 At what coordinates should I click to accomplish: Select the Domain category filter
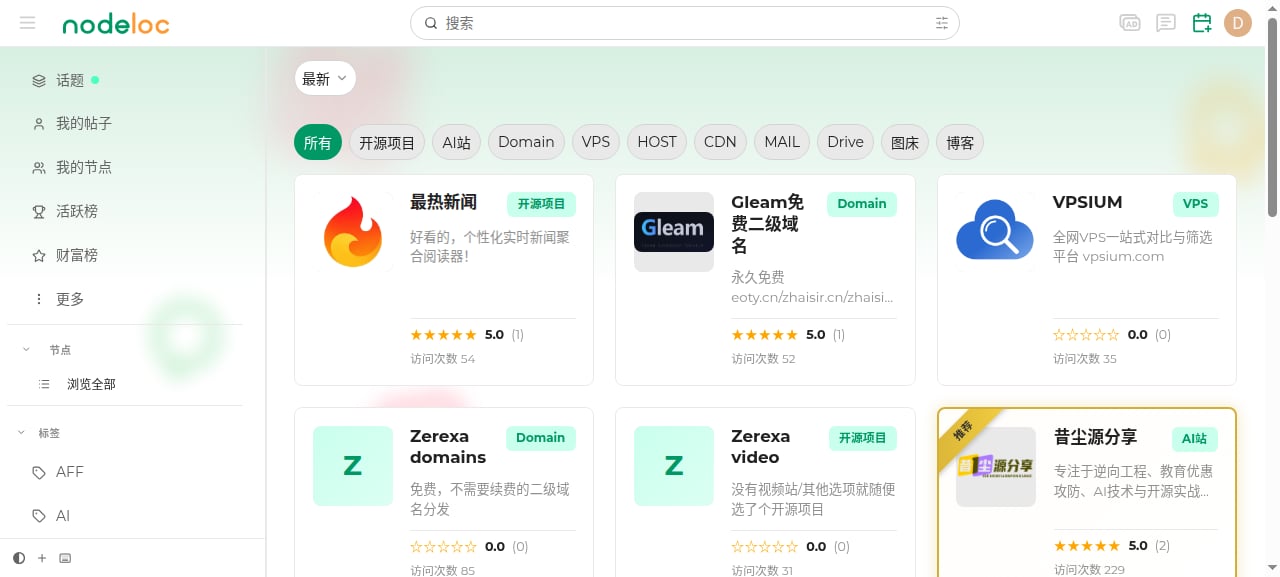(526, 142)
